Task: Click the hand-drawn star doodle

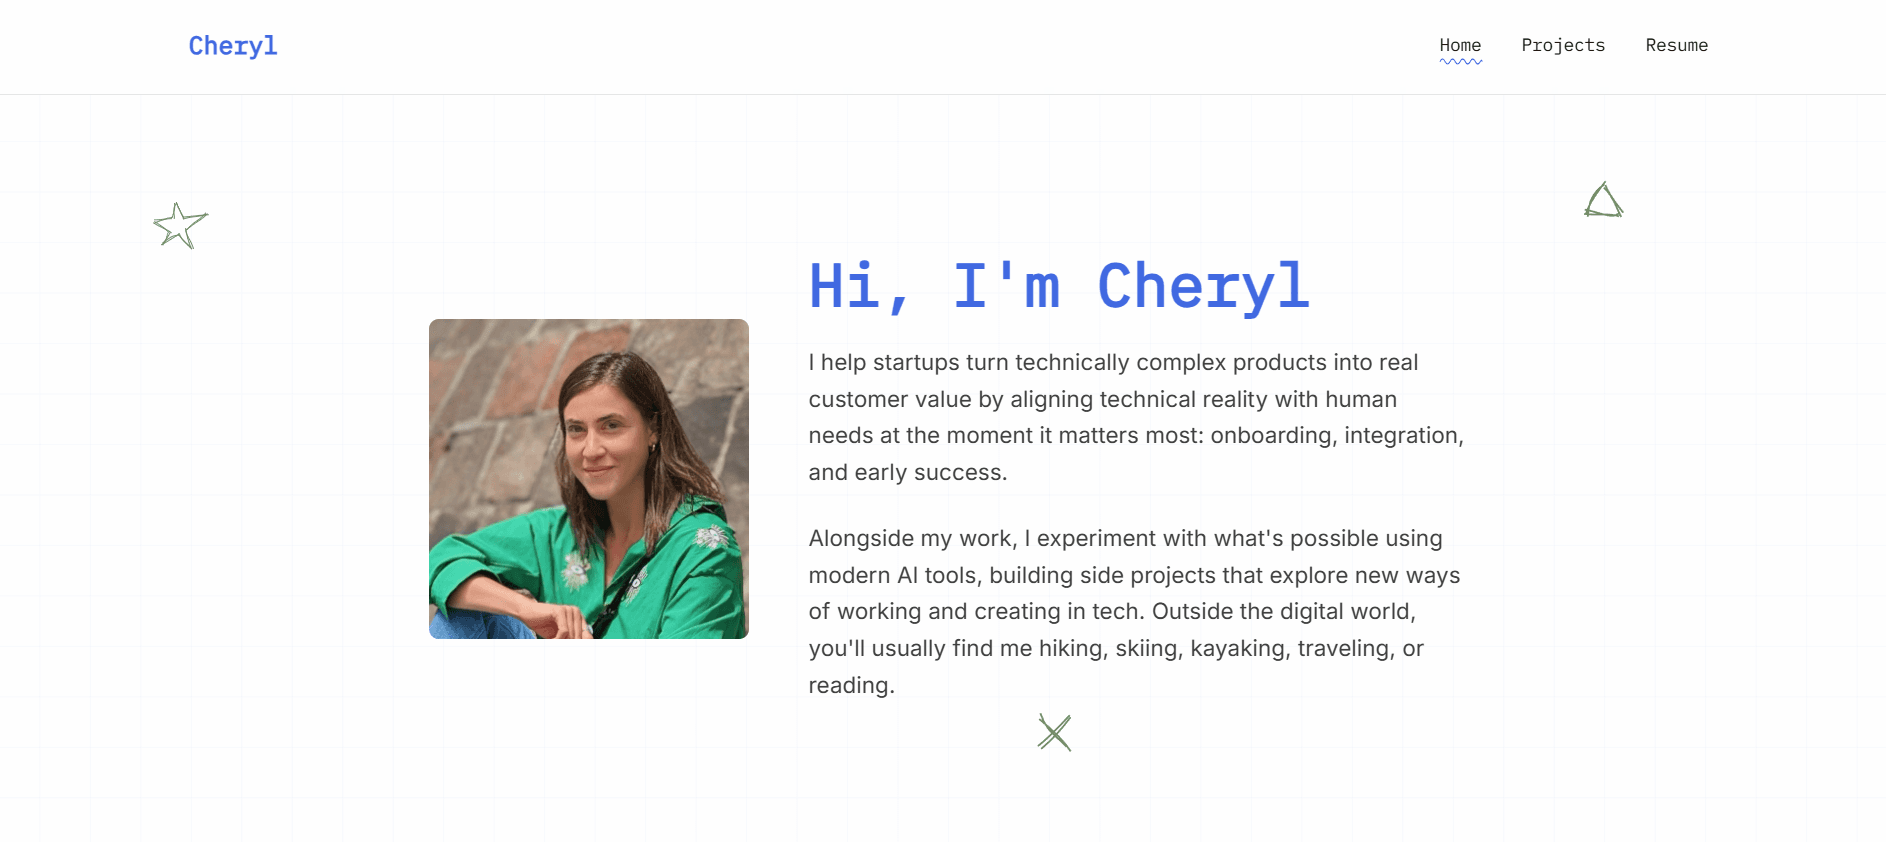Action: tap(180, 226)
